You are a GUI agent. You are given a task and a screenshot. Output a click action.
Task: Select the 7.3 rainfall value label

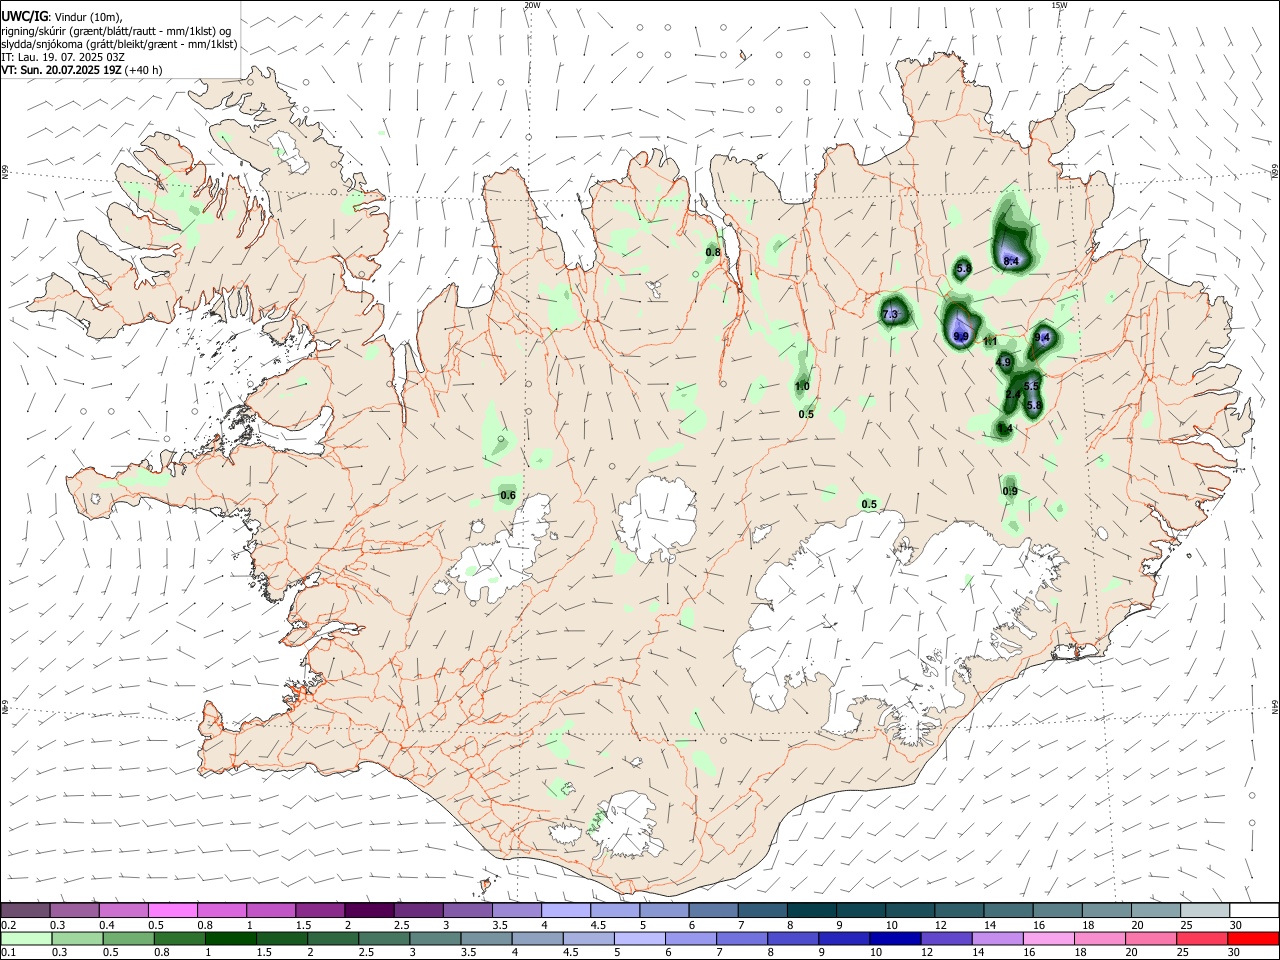(890, 315)
